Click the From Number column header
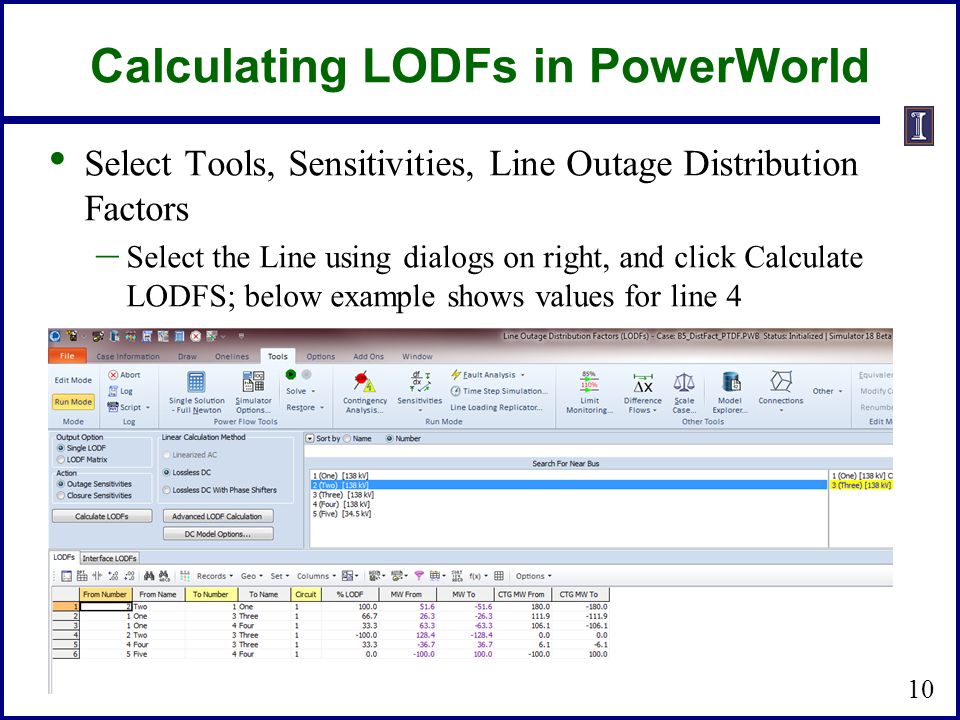 pos(105,594)
